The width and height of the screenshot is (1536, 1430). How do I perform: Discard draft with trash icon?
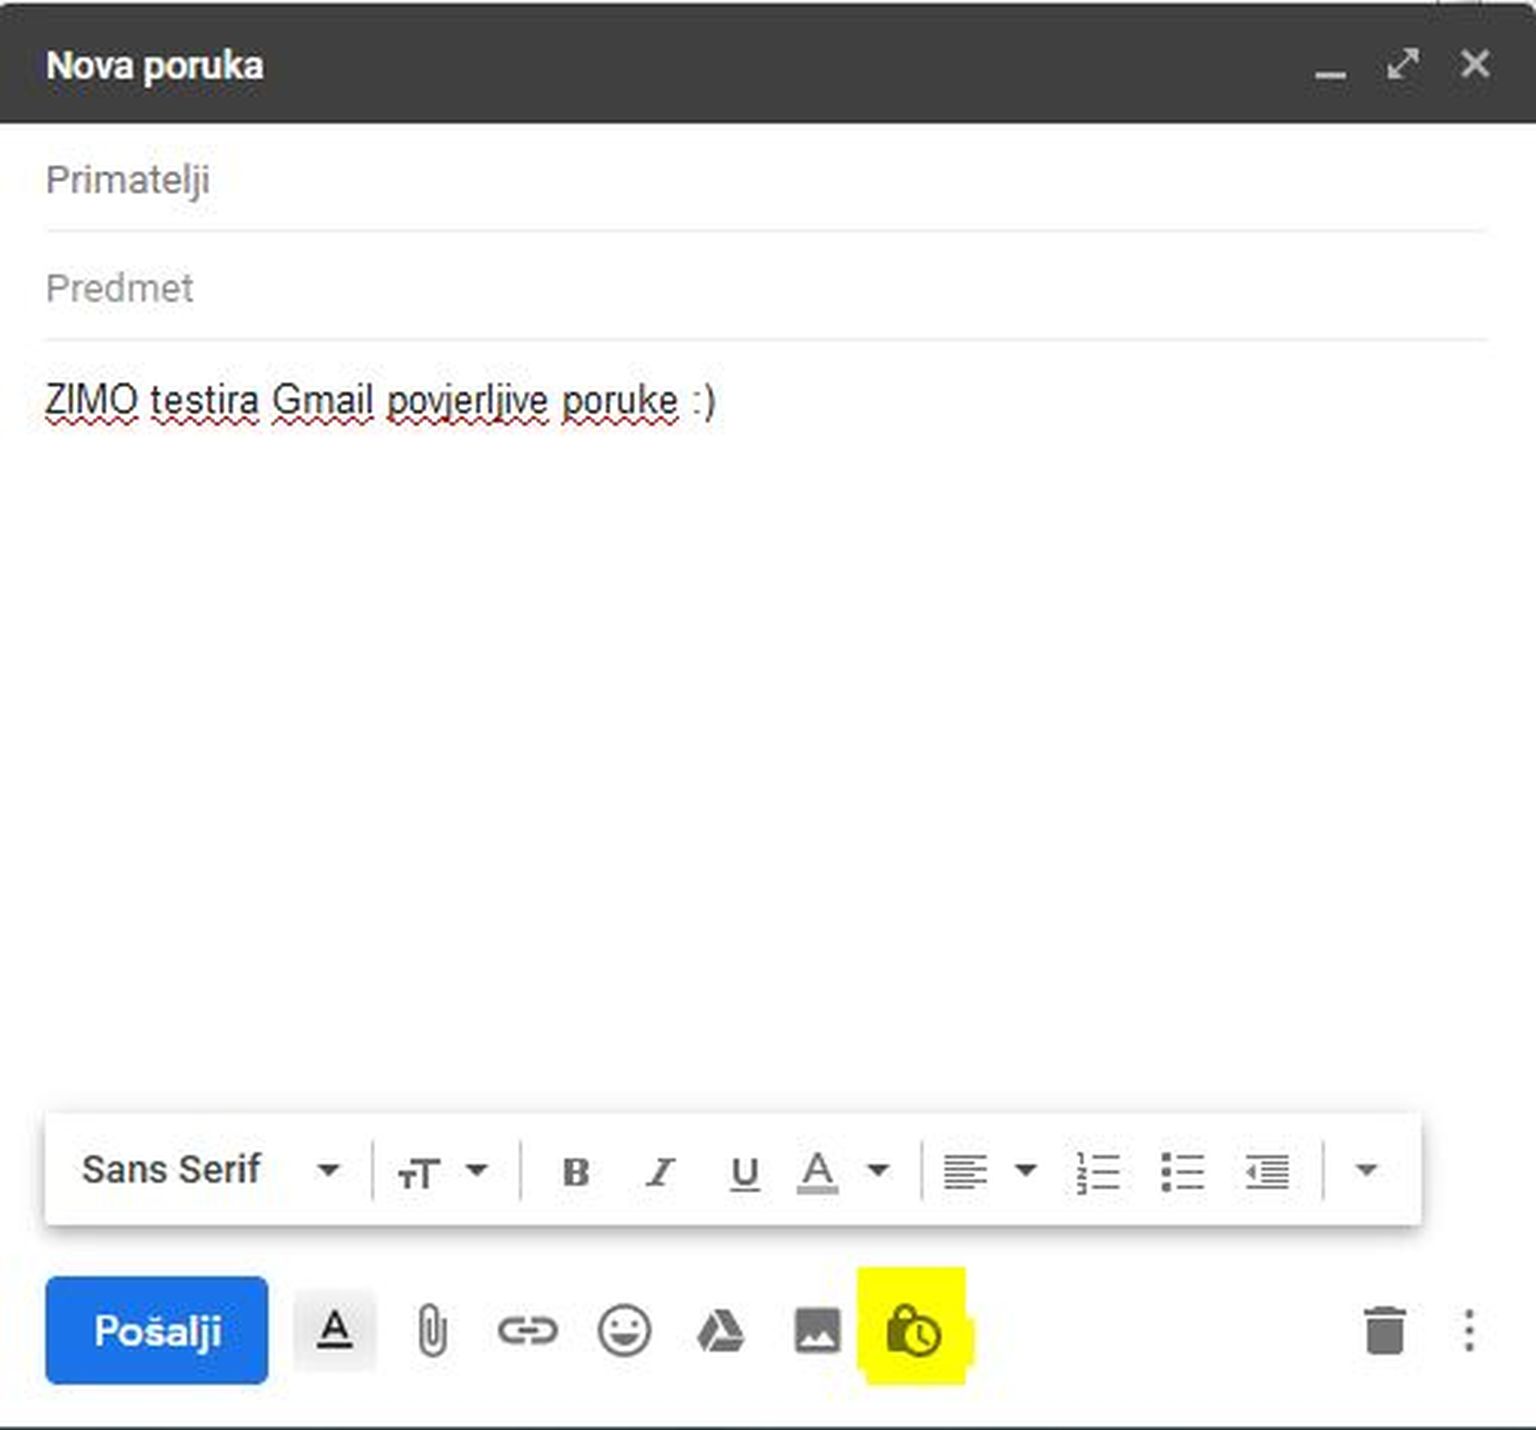pyautogui.click(x=1385, y=1331)
